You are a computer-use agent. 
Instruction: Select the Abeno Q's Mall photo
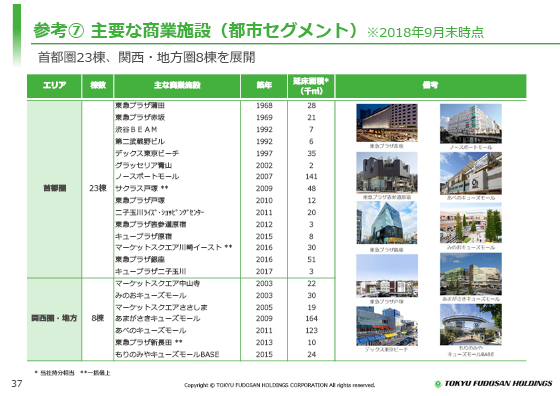tap(471, 173)
